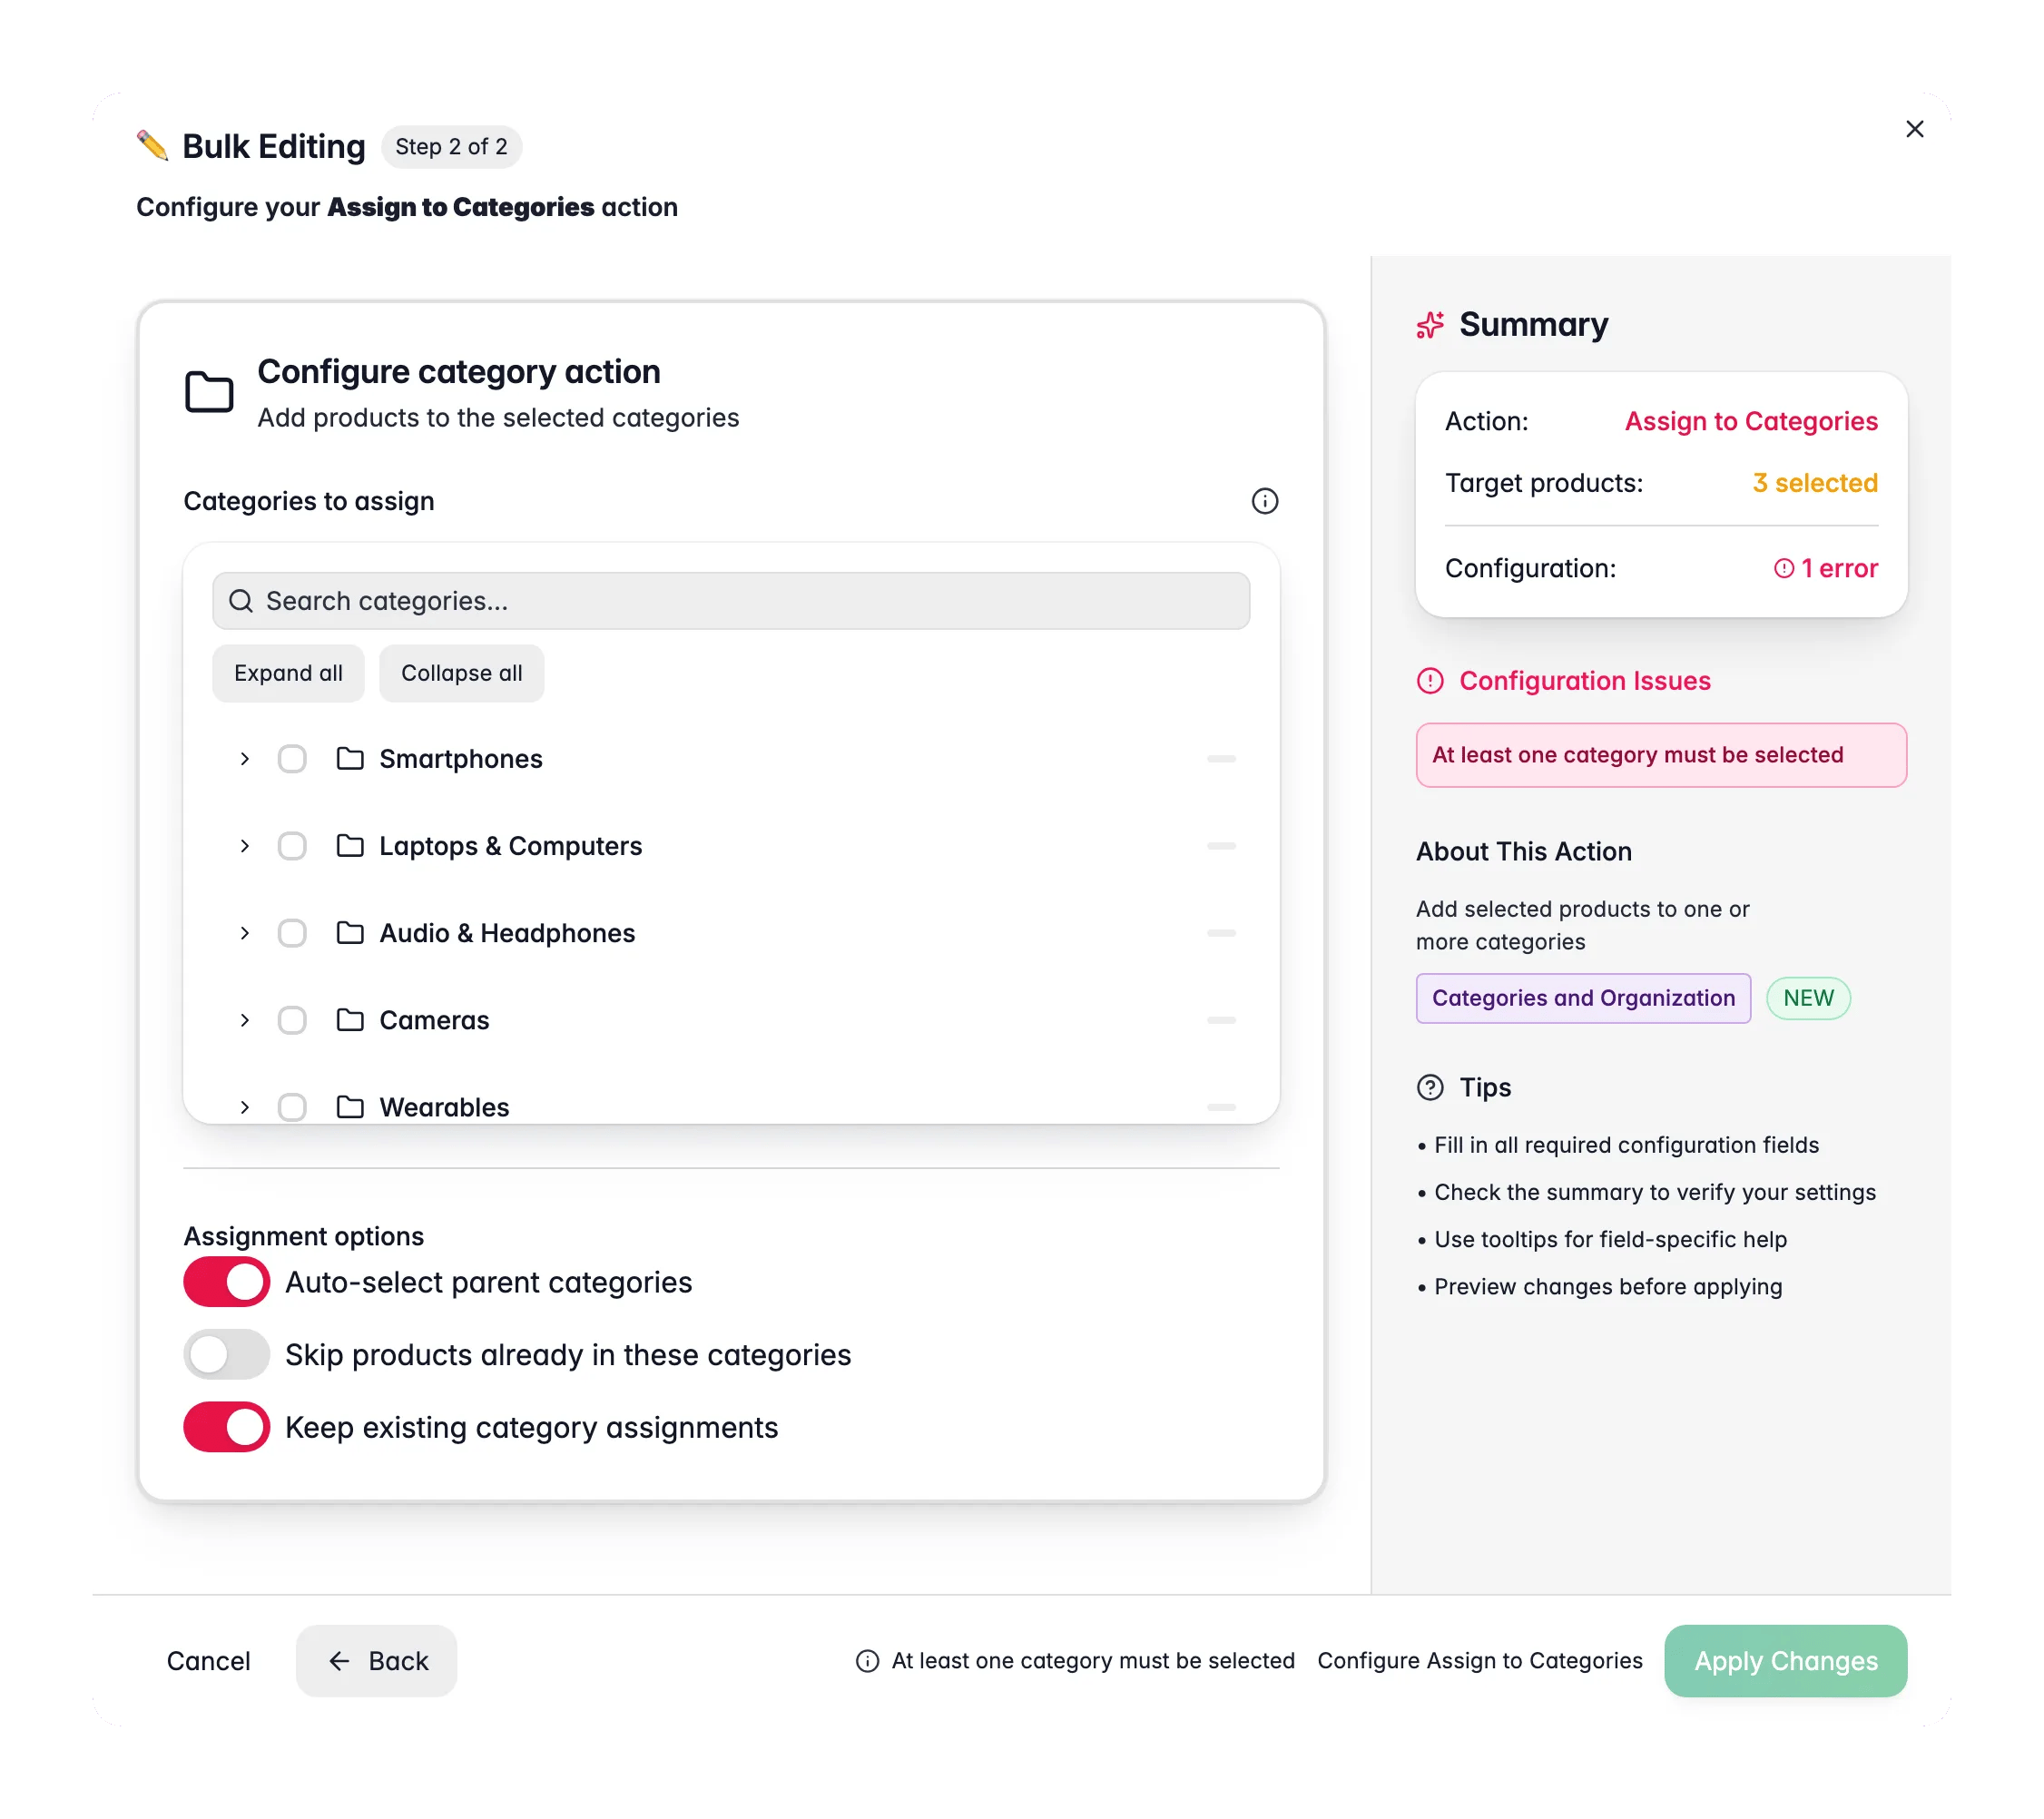Image resolution: width=2044 pixels, height=1819 pixels.
Task: Click the Apply Changes button
Action: 1785,1661
